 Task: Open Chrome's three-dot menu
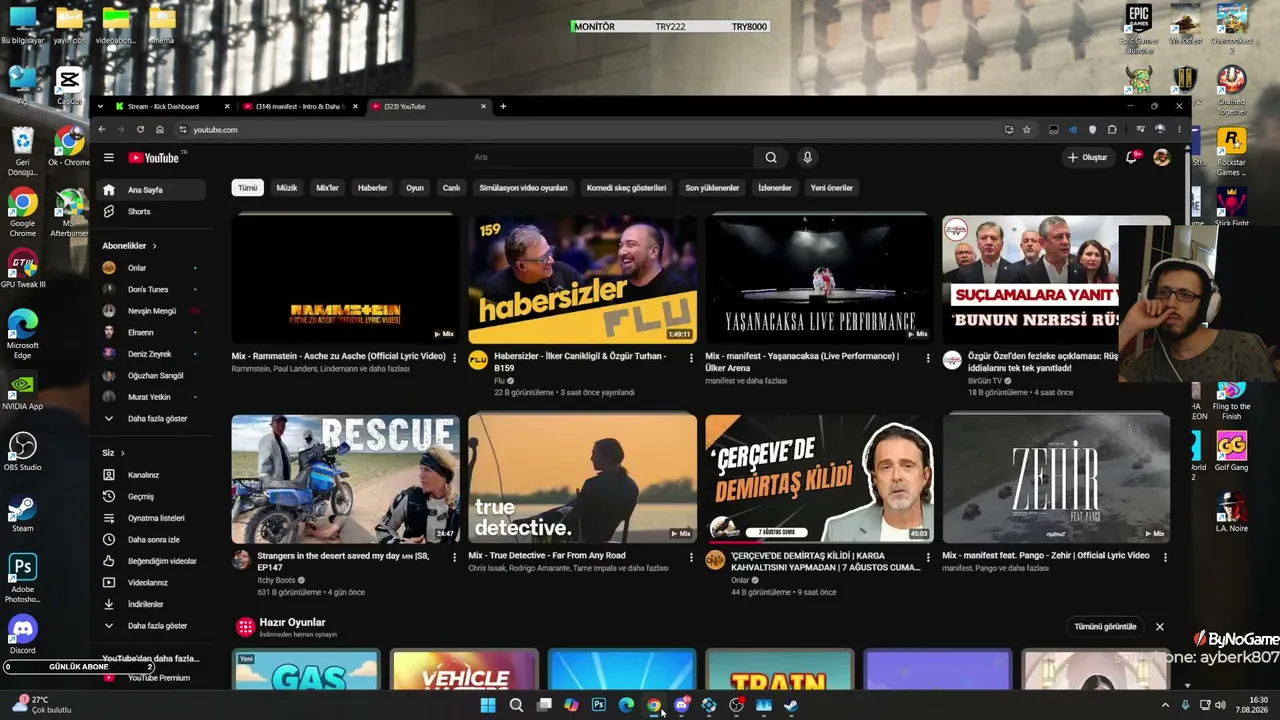pos(1179,129)
